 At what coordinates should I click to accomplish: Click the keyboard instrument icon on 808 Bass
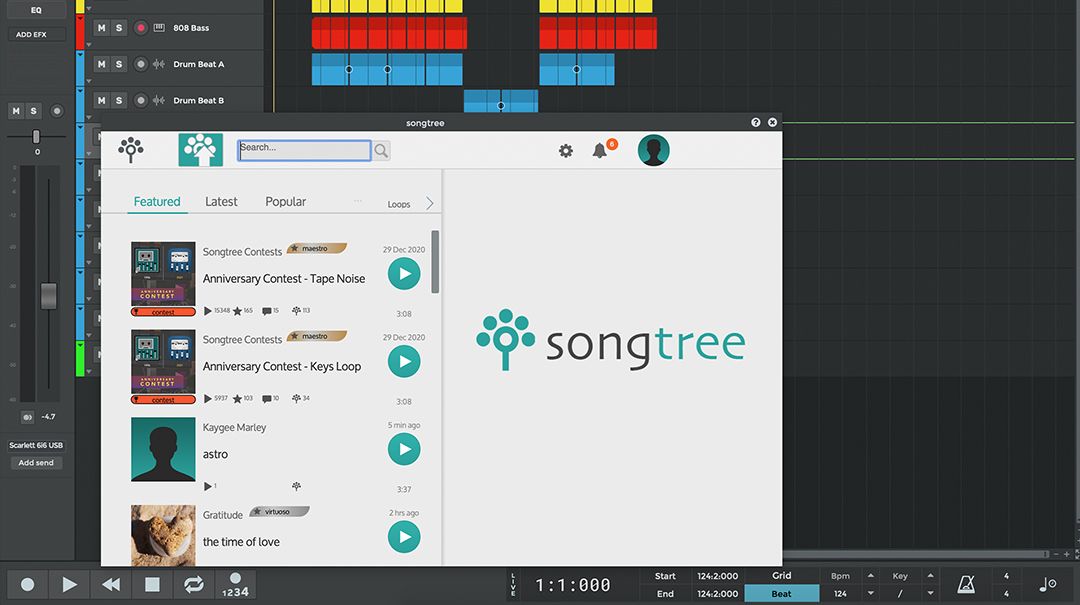click(x=159, y=28)
